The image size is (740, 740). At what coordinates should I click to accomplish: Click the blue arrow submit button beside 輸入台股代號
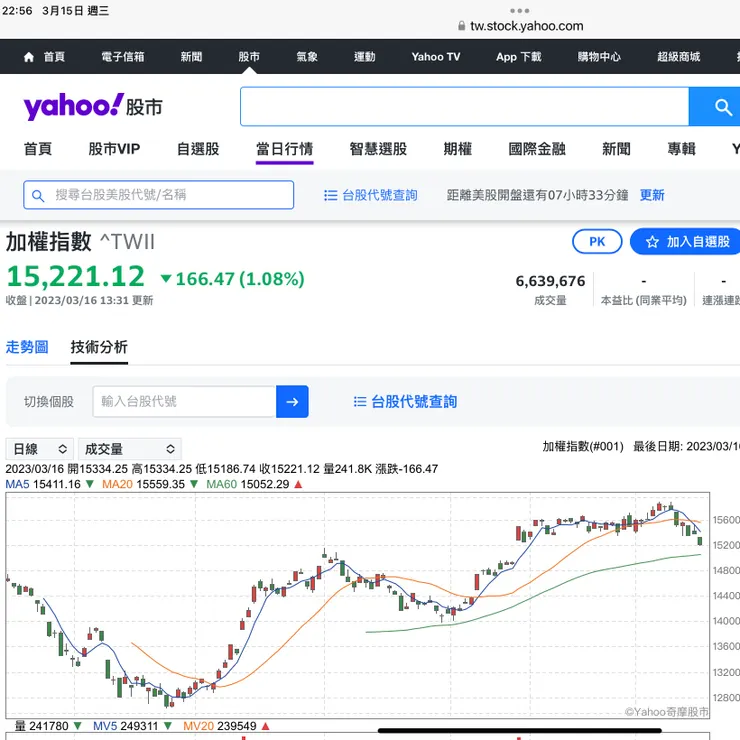pyautogui.click(x=292, y=402)
